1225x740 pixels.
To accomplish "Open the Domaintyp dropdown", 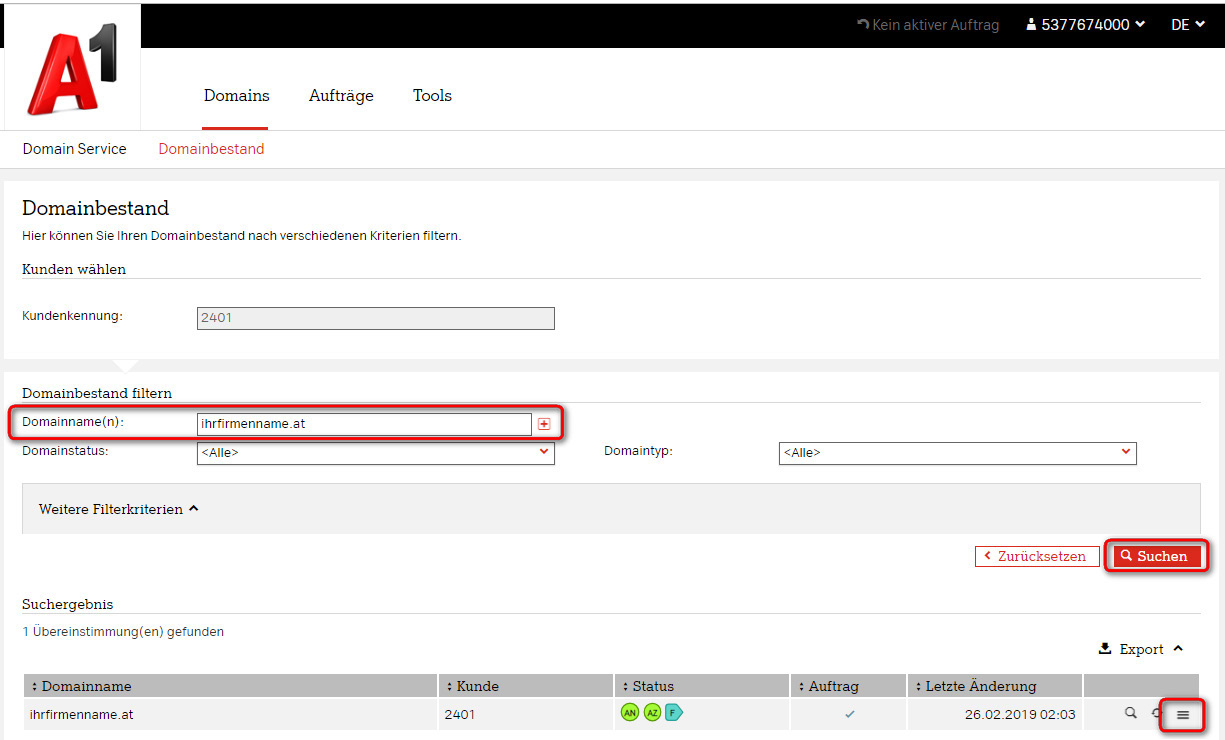I will 958,452.
